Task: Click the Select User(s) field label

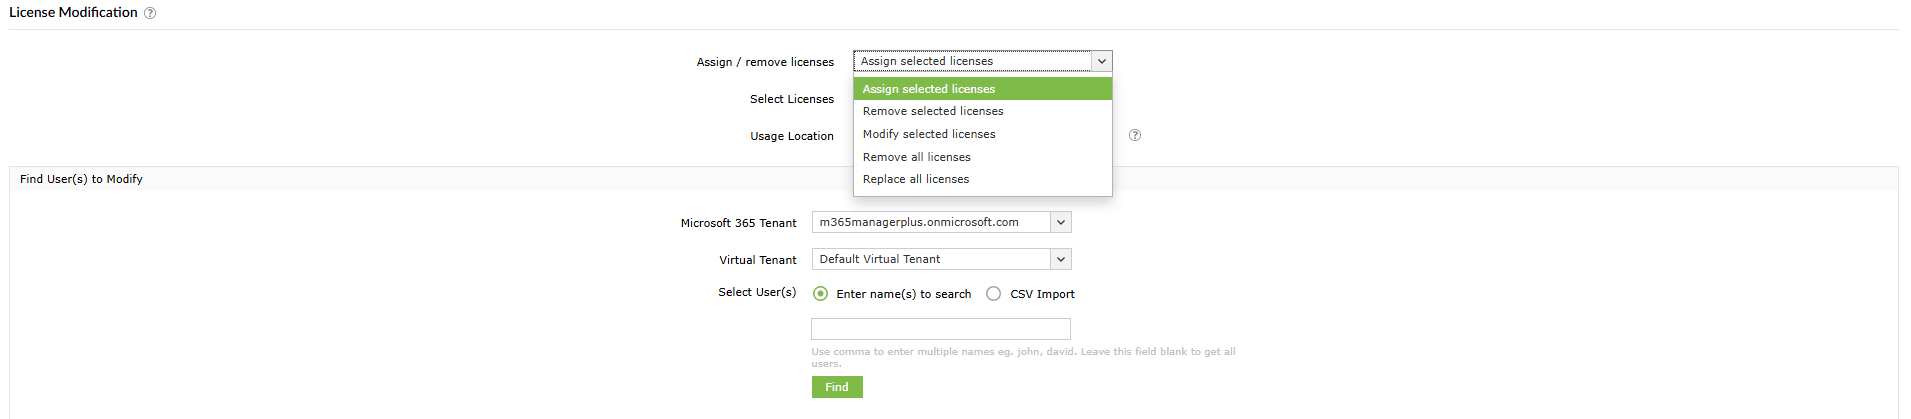Action: (x=757, y=292)
